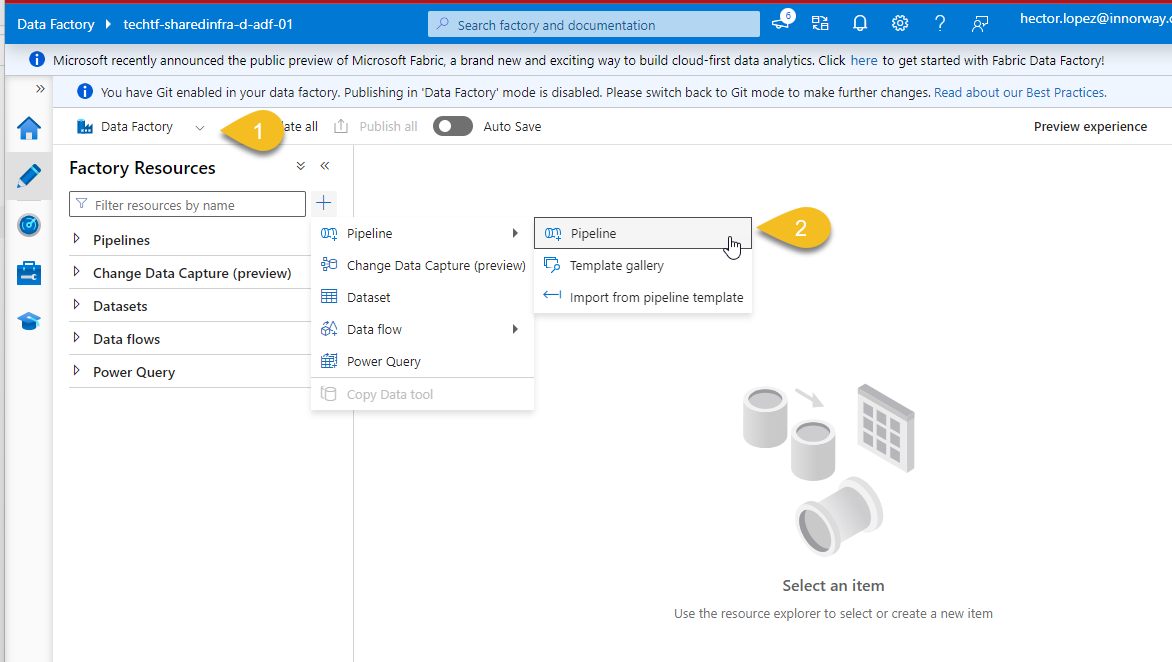Open the settings gear
1172x662 pixels.
900,24
